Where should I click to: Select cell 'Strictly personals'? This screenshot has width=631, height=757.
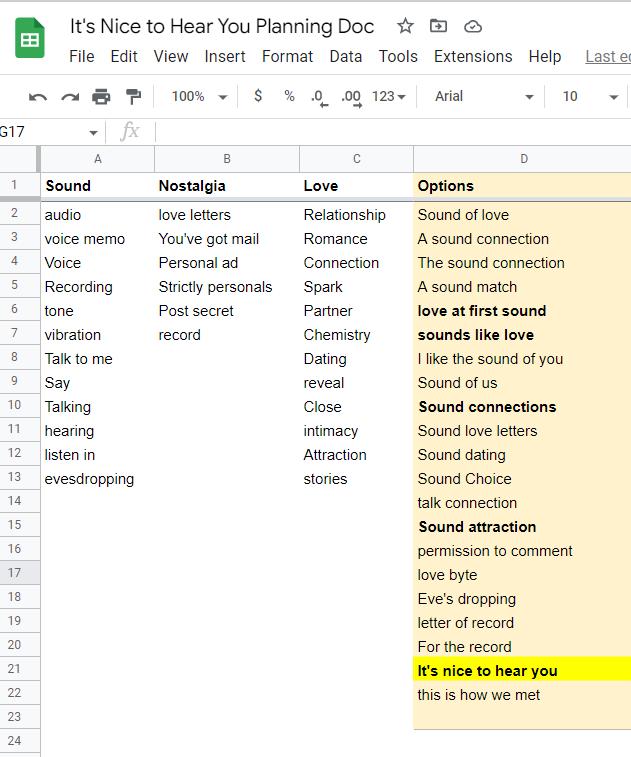point(227,287)
